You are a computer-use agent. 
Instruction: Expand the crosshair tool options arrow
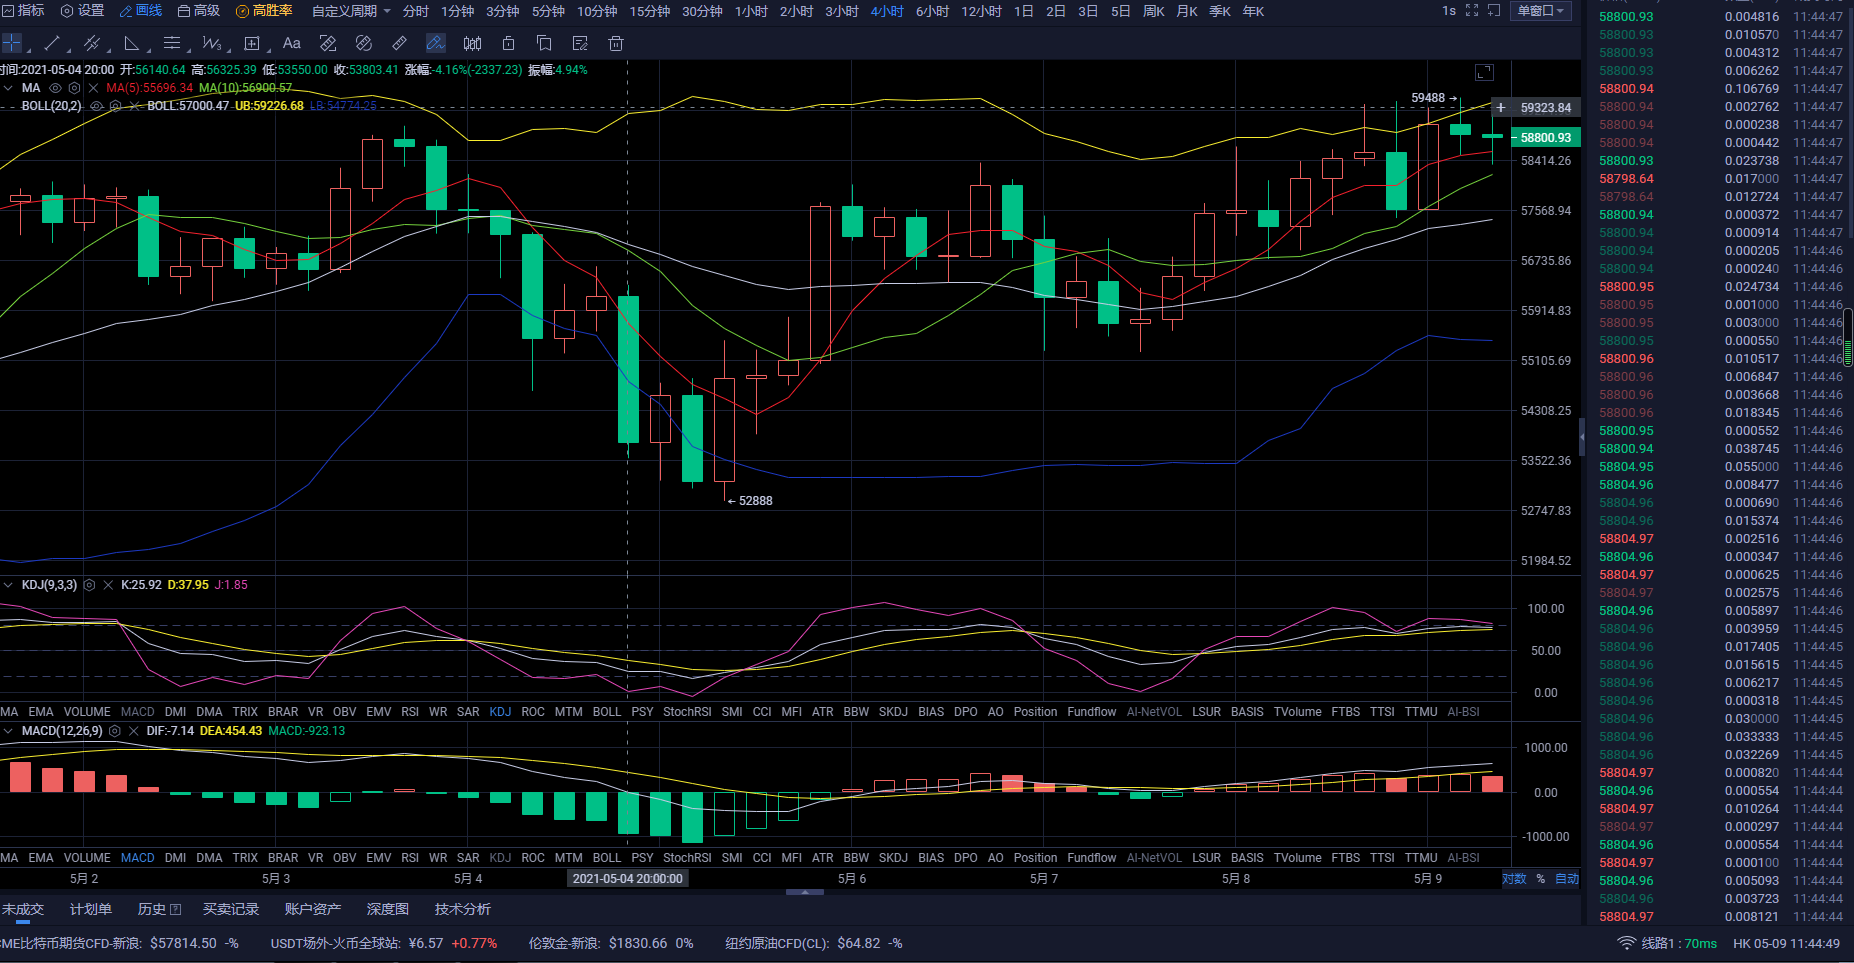[28, 49]
